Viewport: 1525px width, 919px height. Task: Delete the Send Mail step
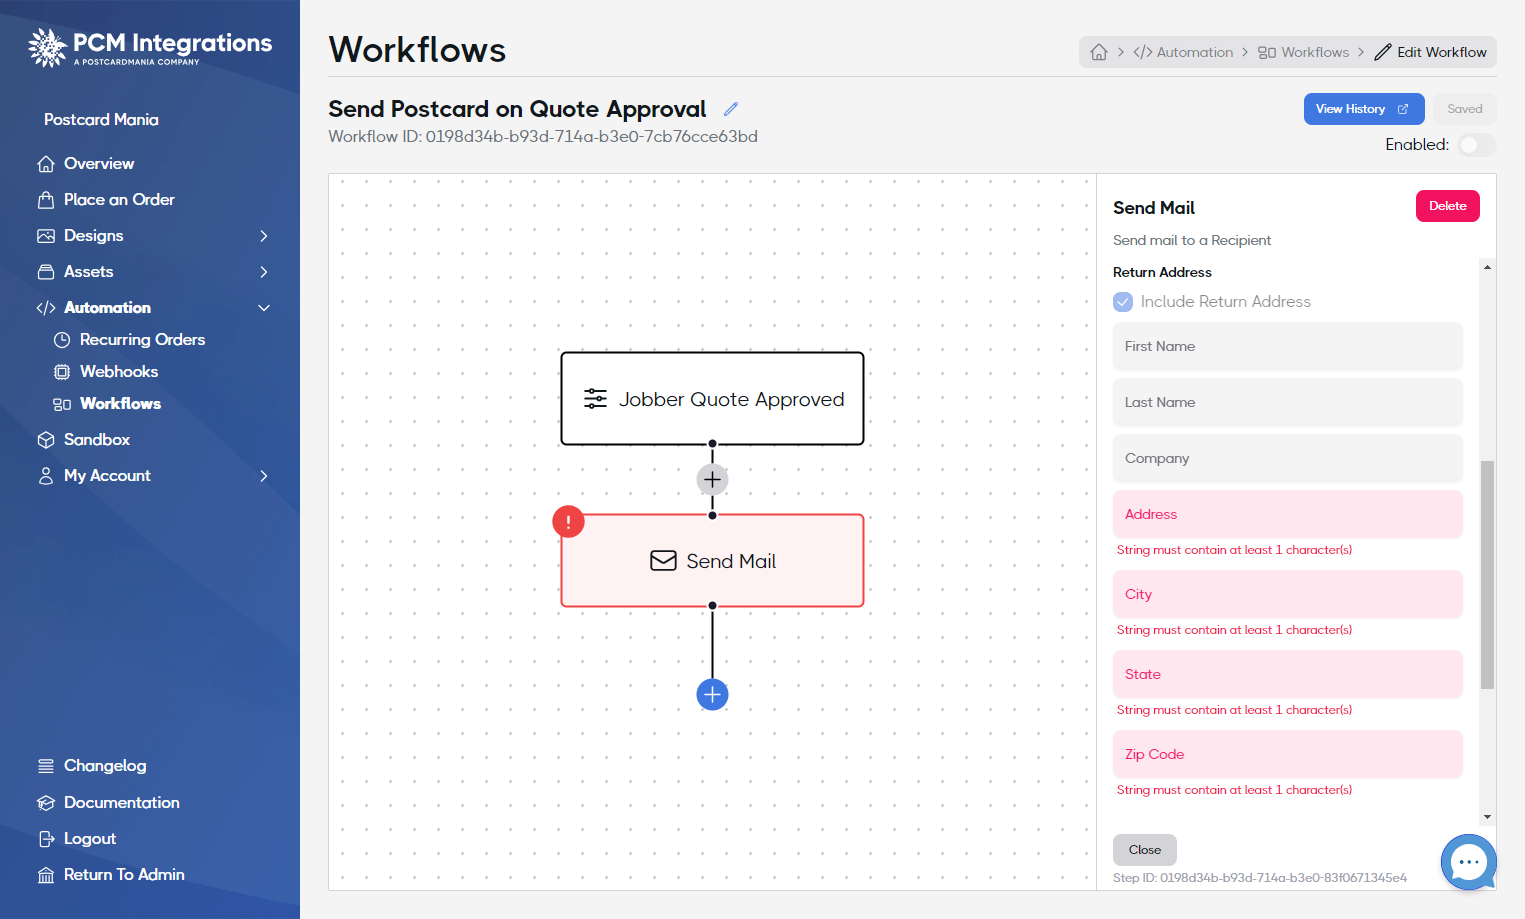click(x=1447, y=206)
